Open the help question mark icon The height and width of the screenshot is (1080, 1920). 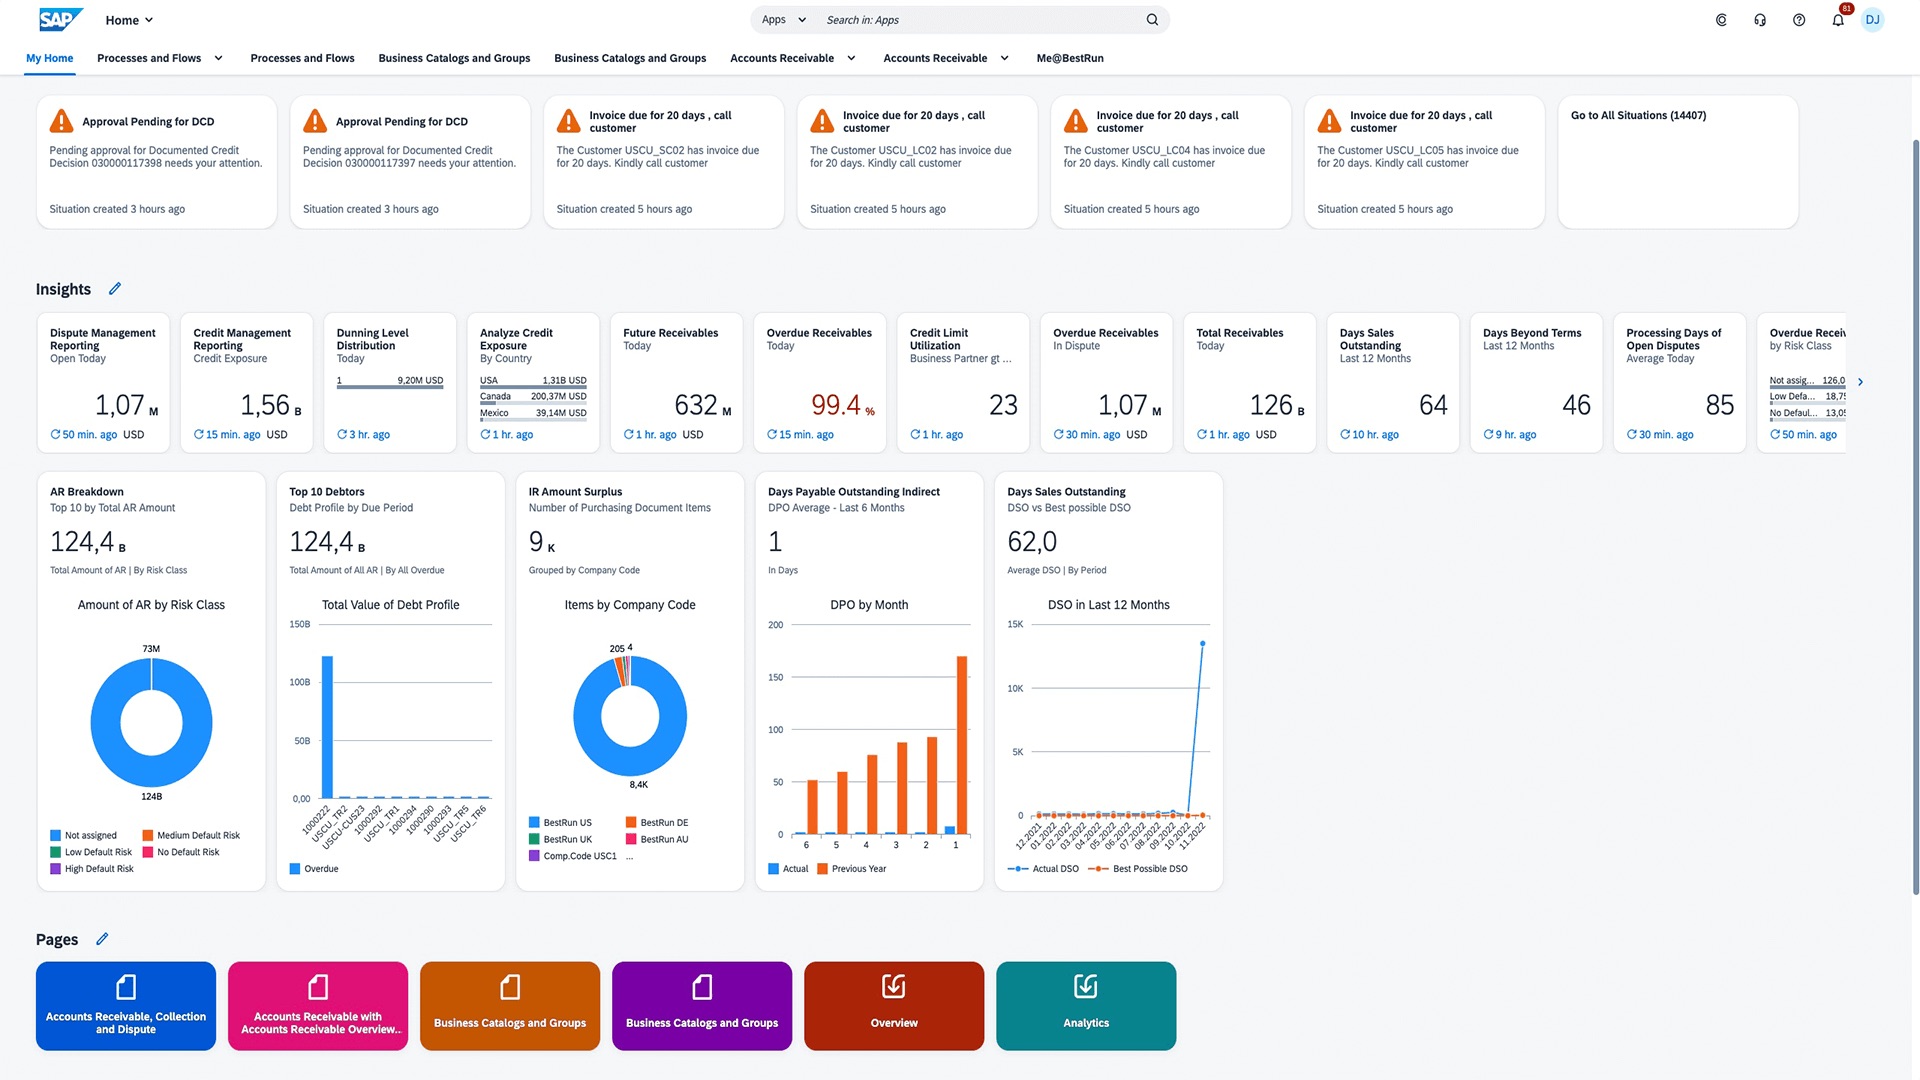pos(1799,19)
